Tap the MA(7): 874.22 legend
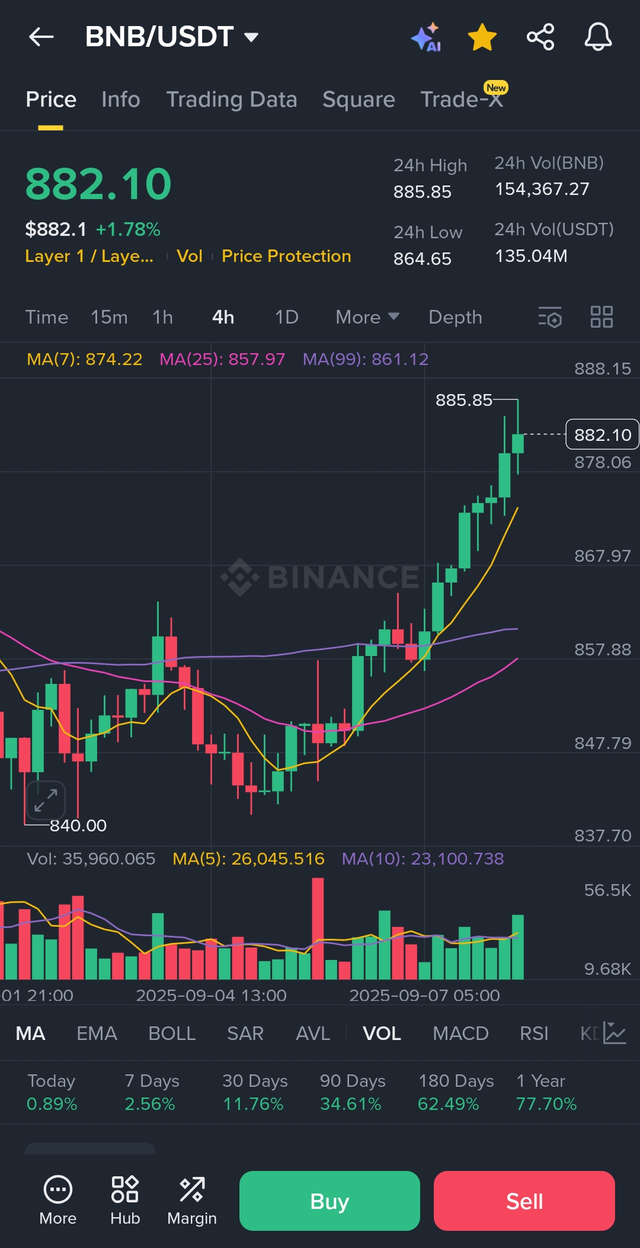Screen dimensions: 640x1248 84,359
